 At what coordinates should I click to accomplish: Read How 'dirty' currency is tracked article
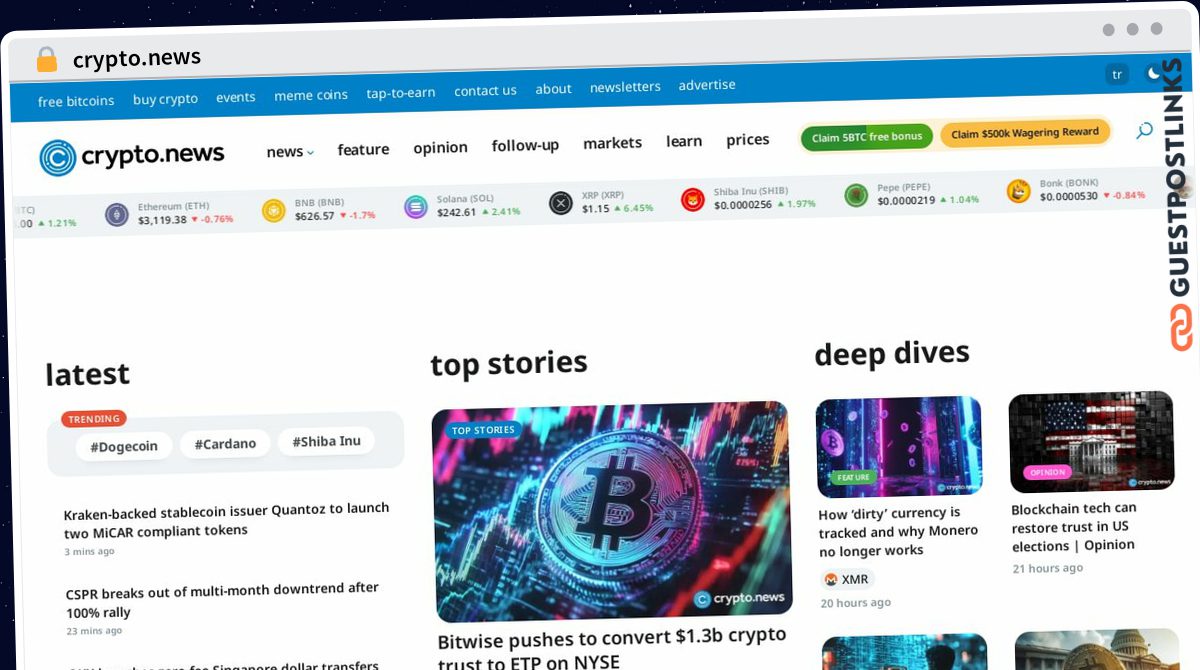click(898, 532)
